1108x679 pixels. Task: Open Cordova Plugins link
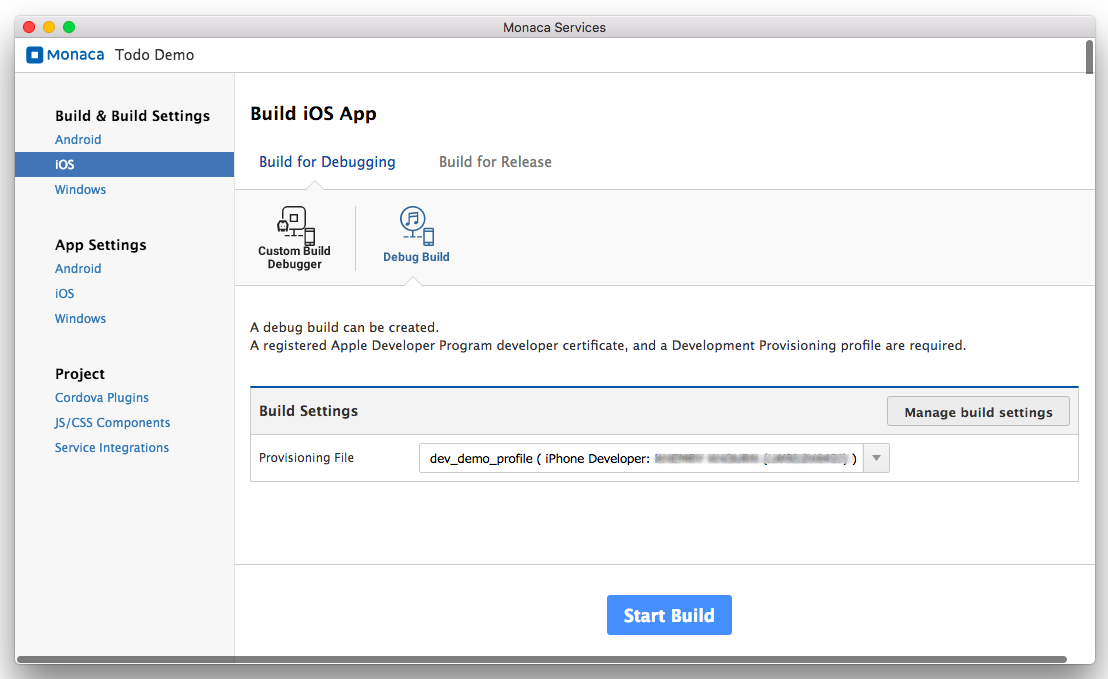pyautogui.click(x=102, y=398)
